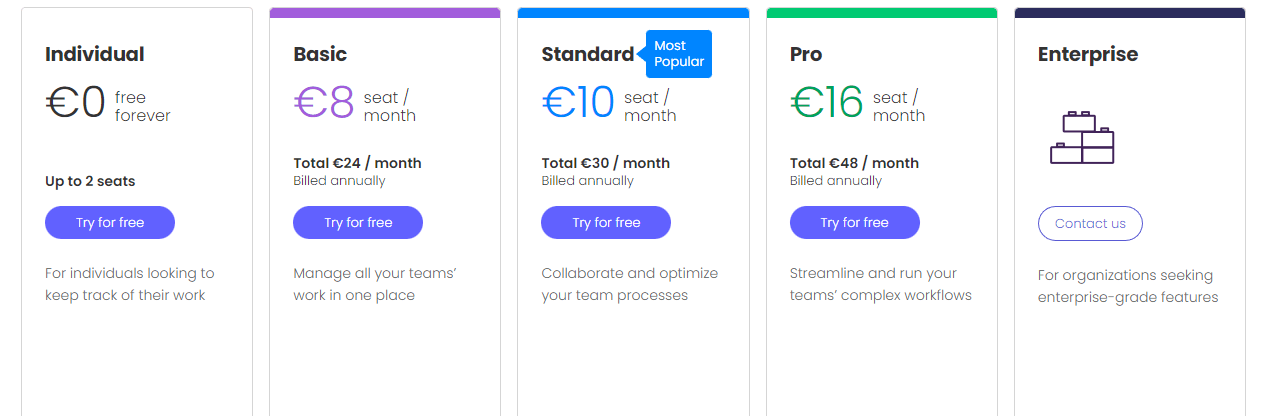The image size is (1261, 416).
Task: Click the Enterprise building blocks icon
Action: point(1082,138)
